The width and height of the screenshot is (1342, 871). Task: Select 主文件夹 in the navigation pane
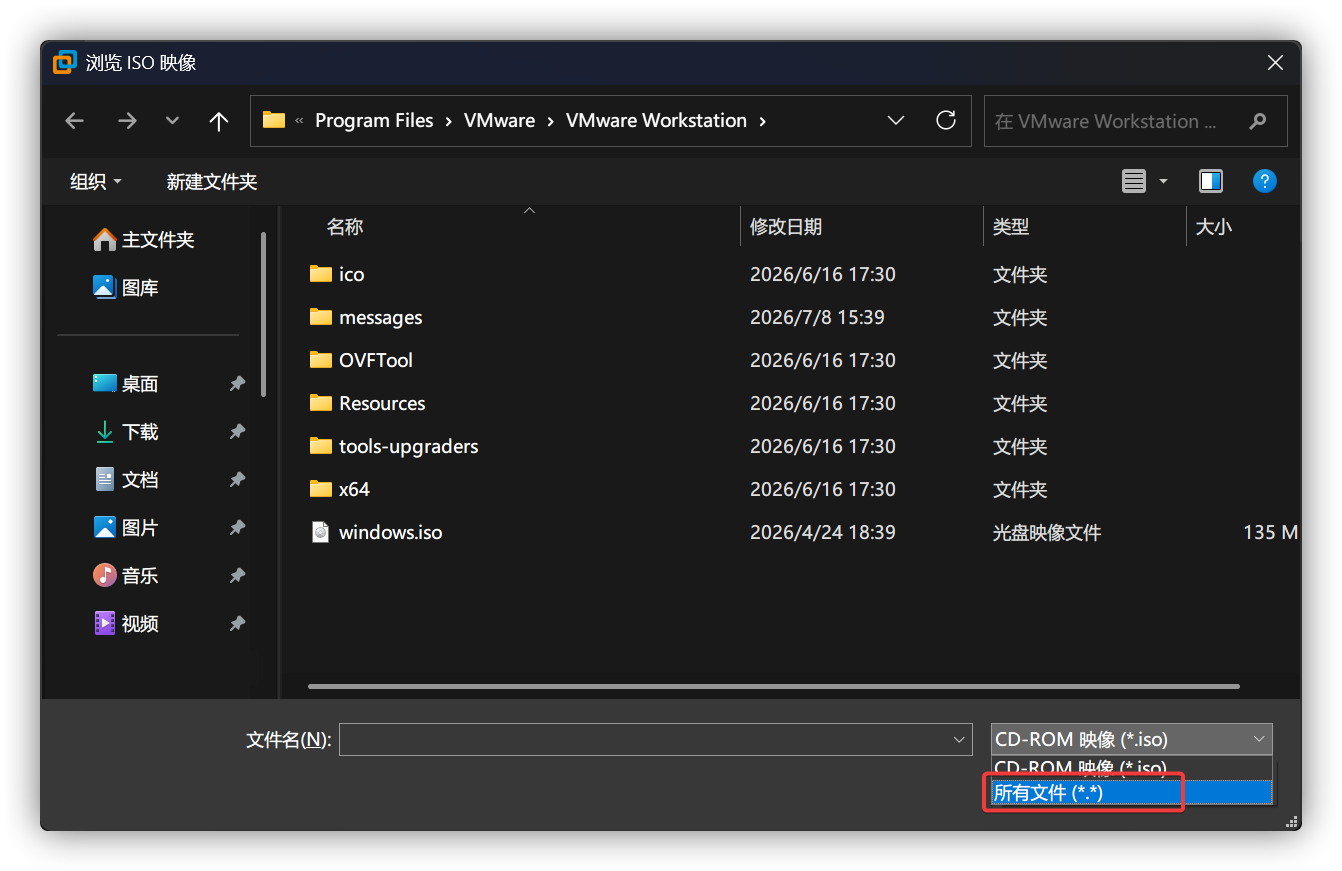[x=144, y=240]
